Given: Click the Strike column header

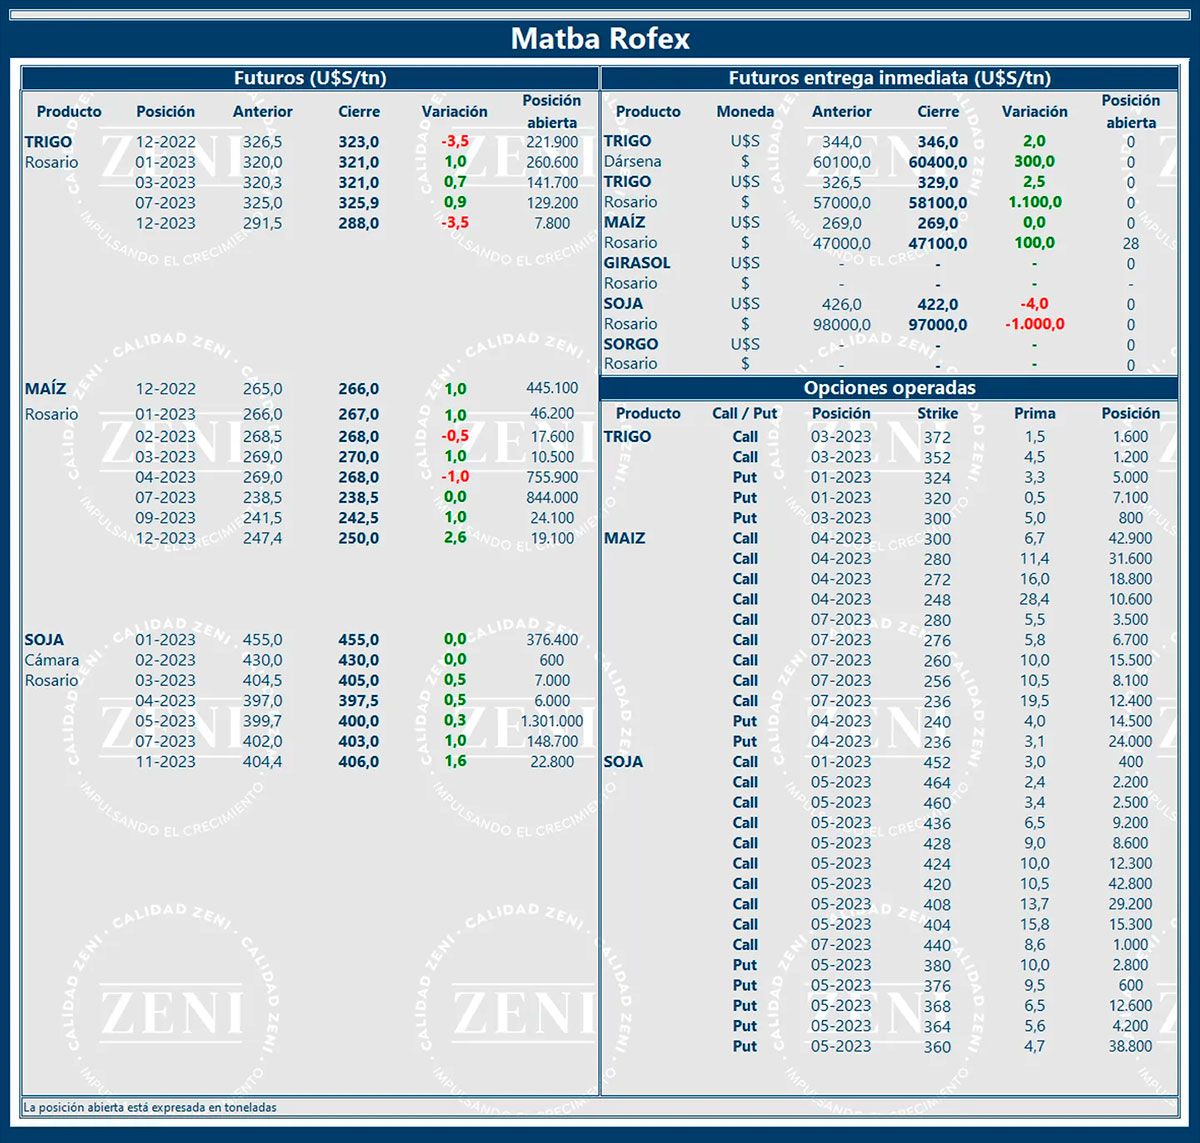Looking at the screenshot, I should tap(937, 413).
